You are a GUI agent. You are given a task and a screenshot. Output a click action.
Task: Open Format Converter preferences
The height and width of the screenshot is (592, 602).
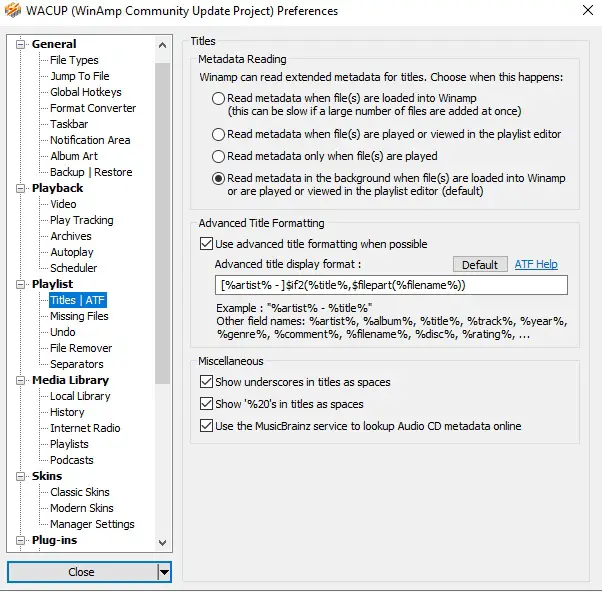[93, 108]
